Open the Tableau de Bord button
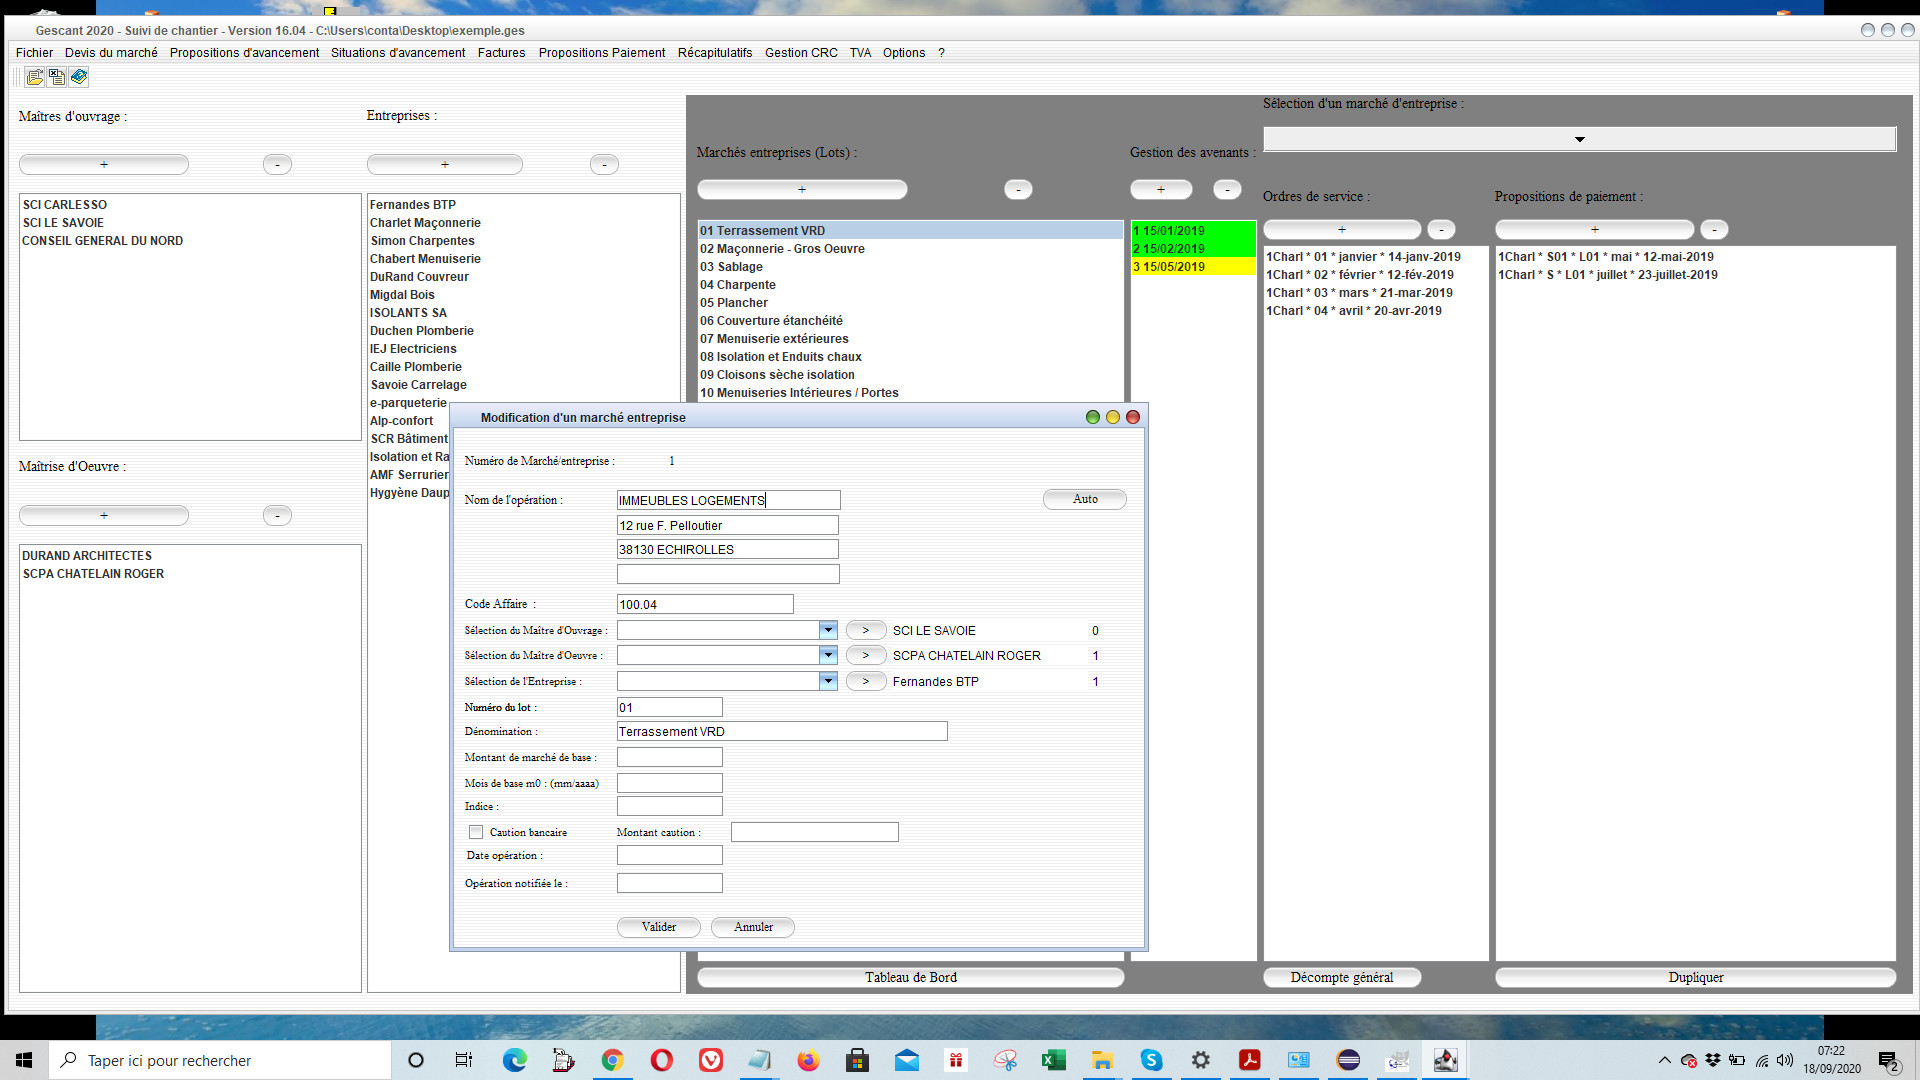This screenshot has width=1920, height=1080. [x=910, y=977]
